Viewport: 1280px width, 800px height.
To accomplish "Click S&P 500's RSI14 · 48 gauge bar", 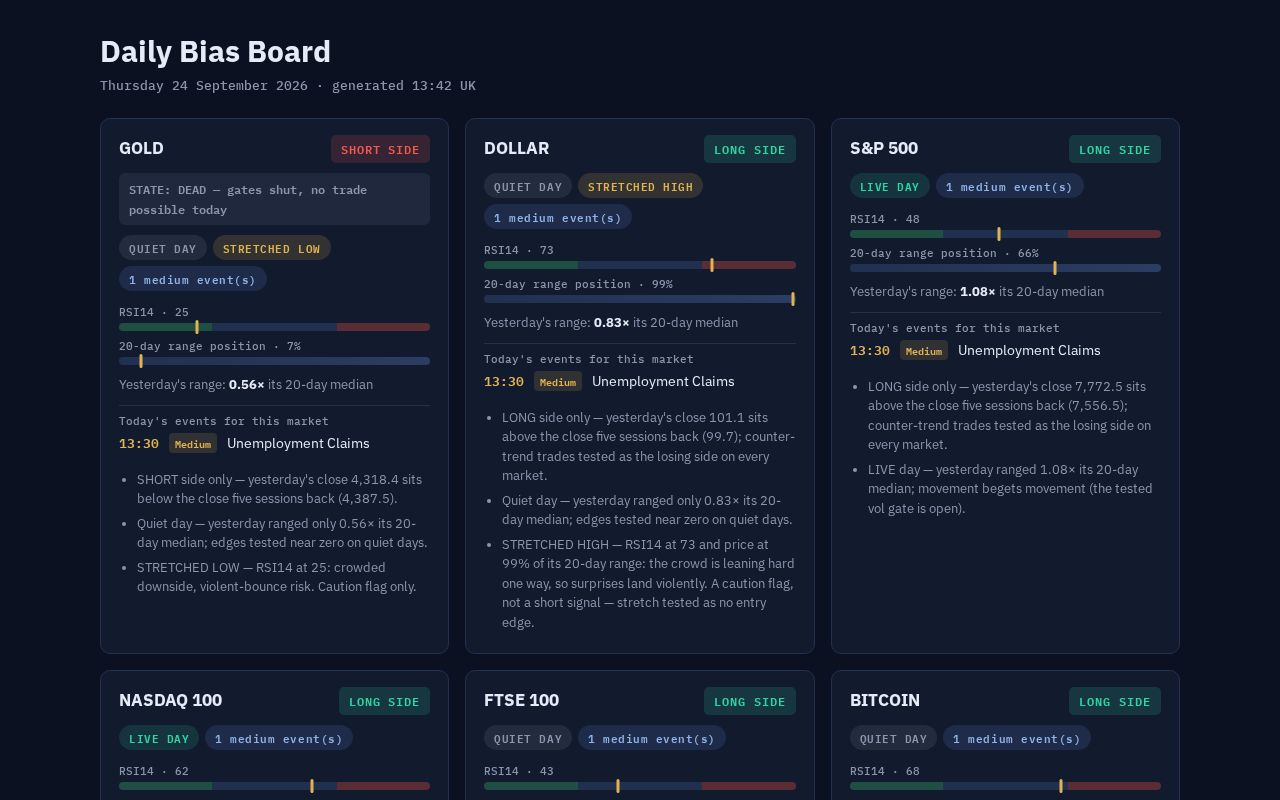I will pos(1005,234).
